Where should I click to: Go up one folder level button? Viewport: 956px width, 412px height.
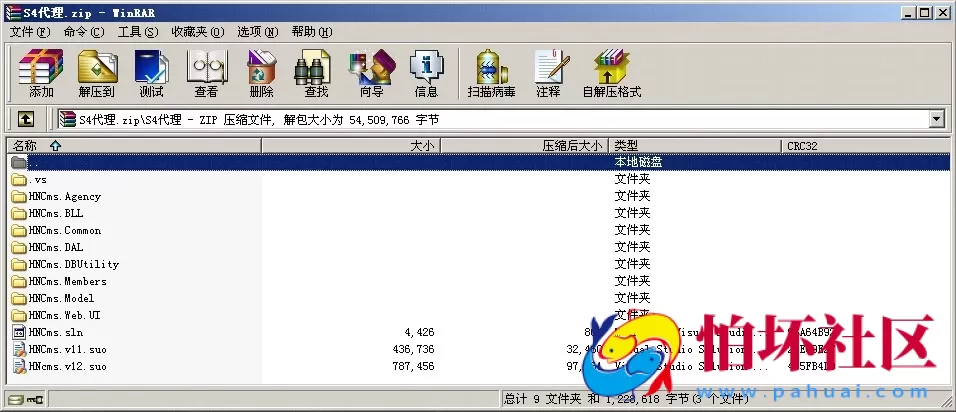point(25,119)
